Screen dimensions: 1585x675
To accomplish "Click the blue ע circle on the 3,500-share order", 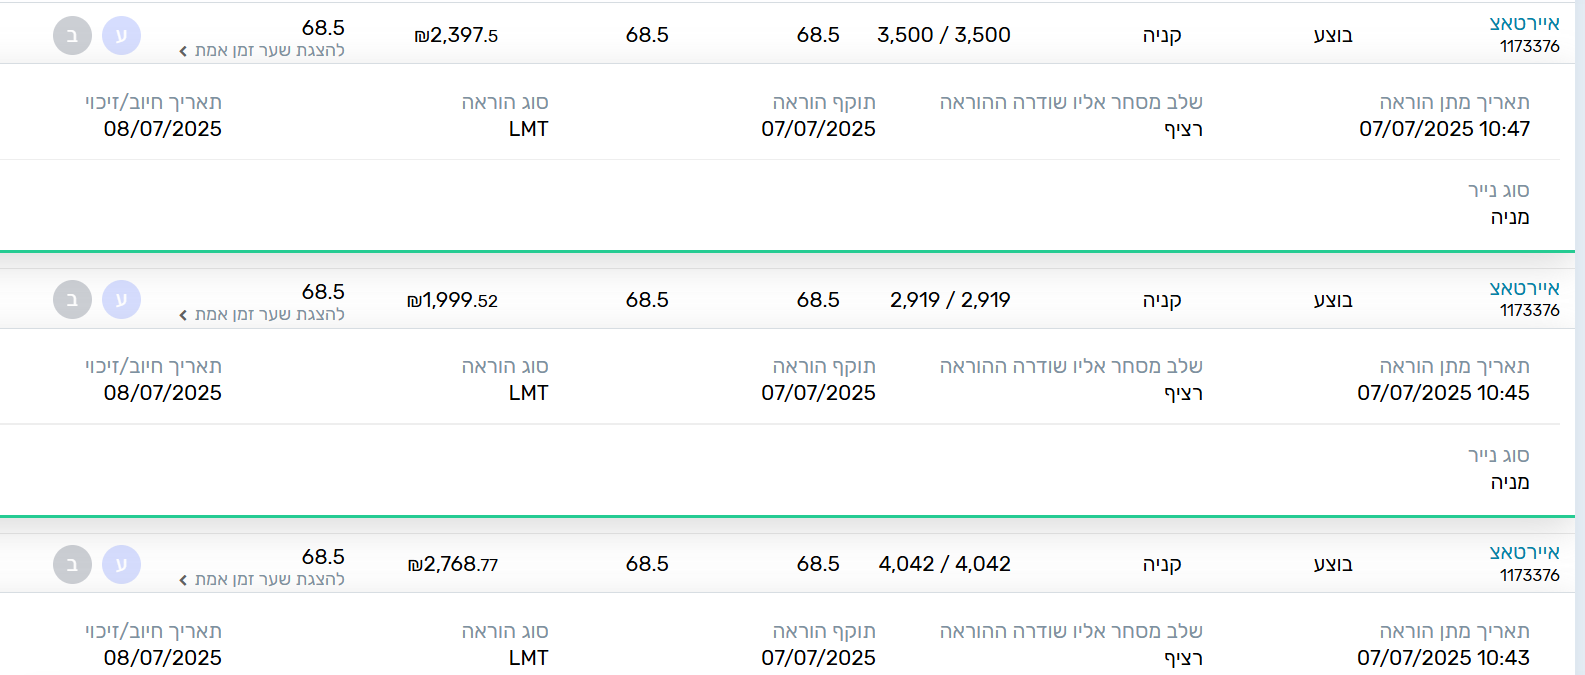I will click(x=121, y=36).
